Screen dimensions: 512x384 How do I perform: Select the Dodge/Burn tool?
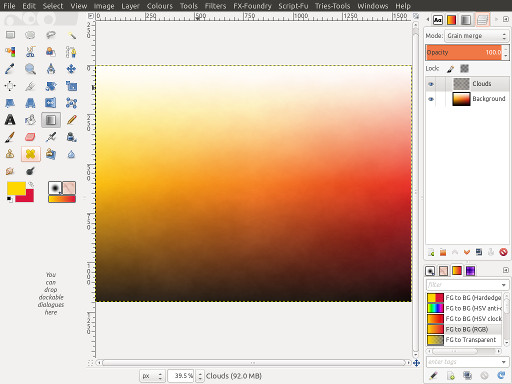coord(30,171)
